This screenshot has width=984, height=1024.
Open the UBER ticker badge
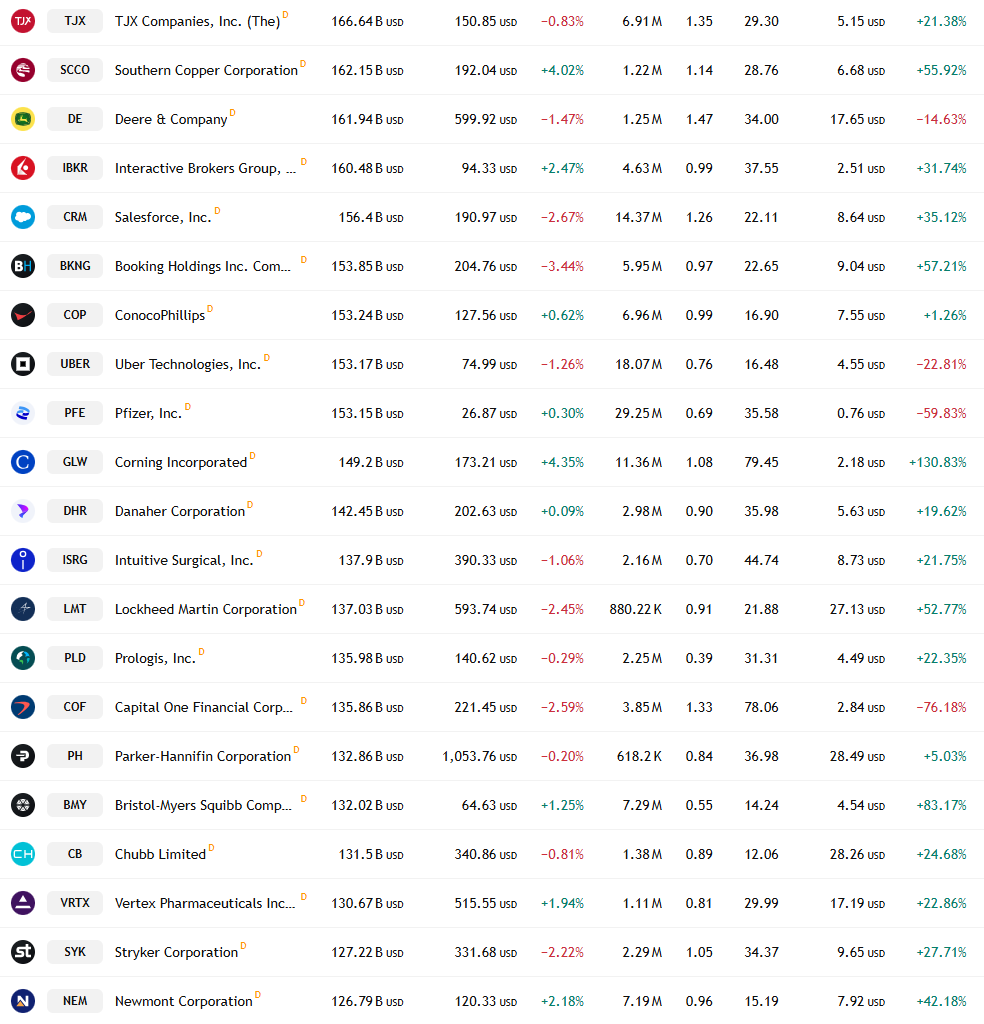point(75,364)
